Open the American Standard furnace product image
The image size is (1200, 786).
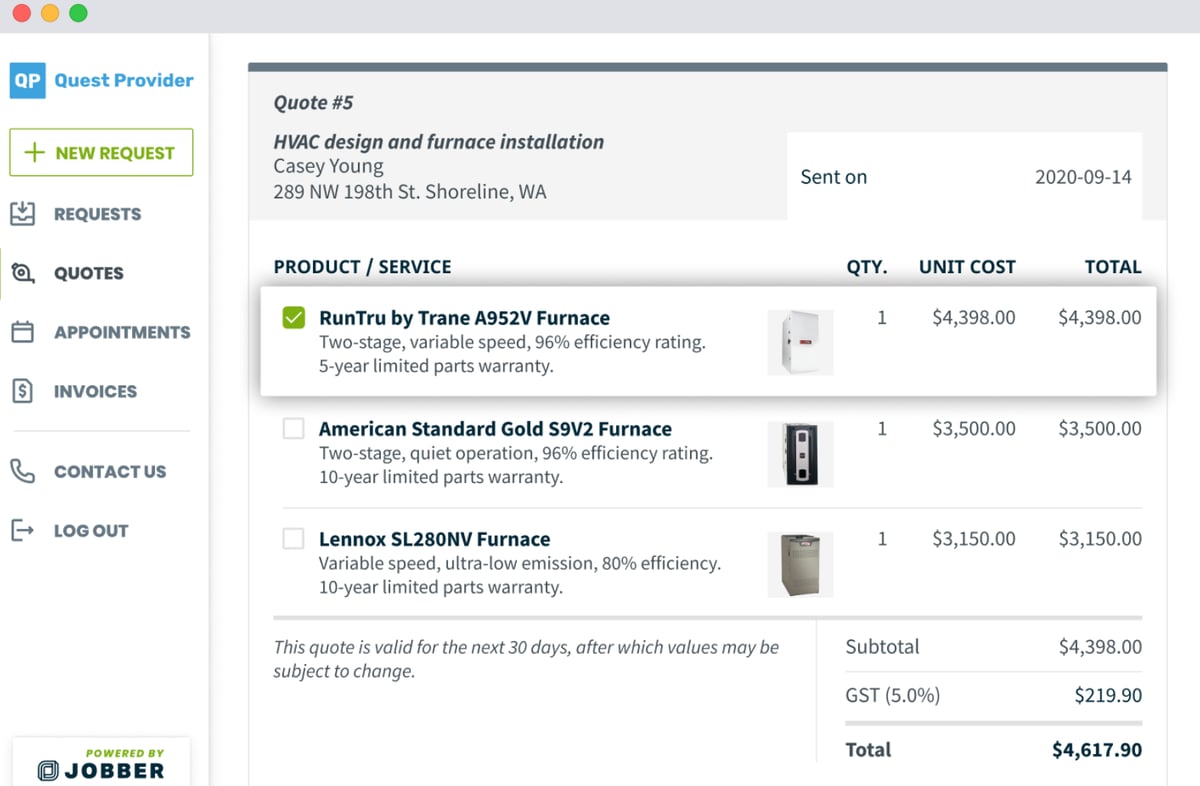(800, 454)
